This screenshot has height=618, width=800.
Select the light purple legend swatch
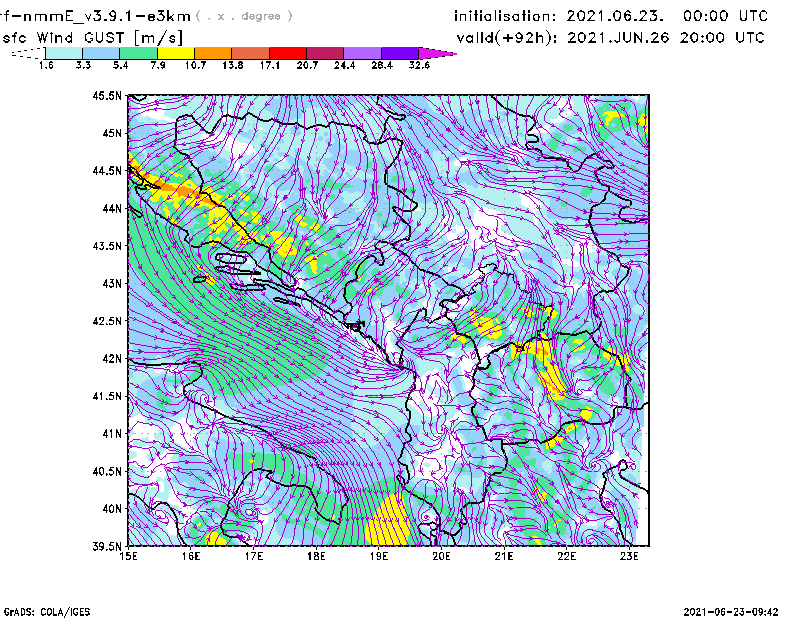[x=362, y=53]
